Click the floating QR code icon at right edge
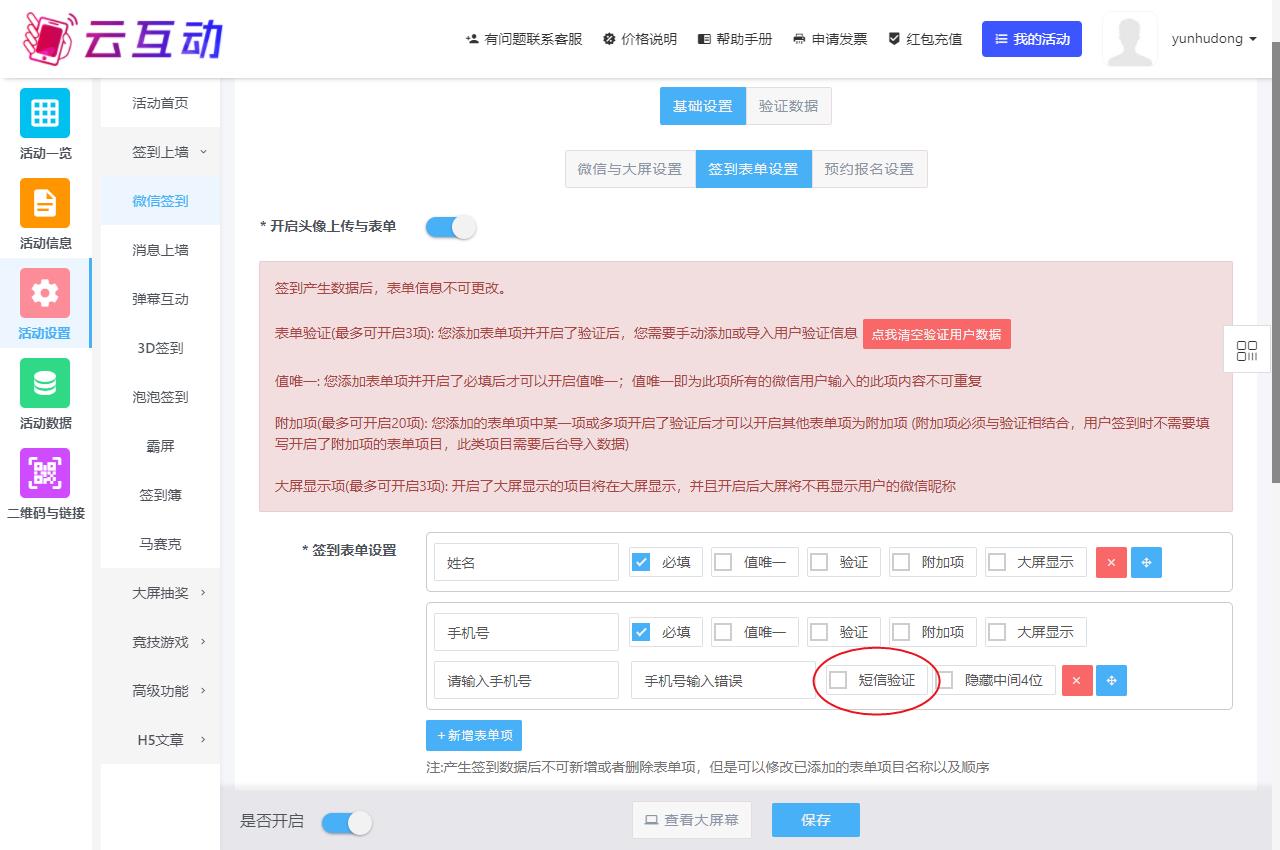The height and width of the screenshot is (850, 1280). [x=1247, y=351]
